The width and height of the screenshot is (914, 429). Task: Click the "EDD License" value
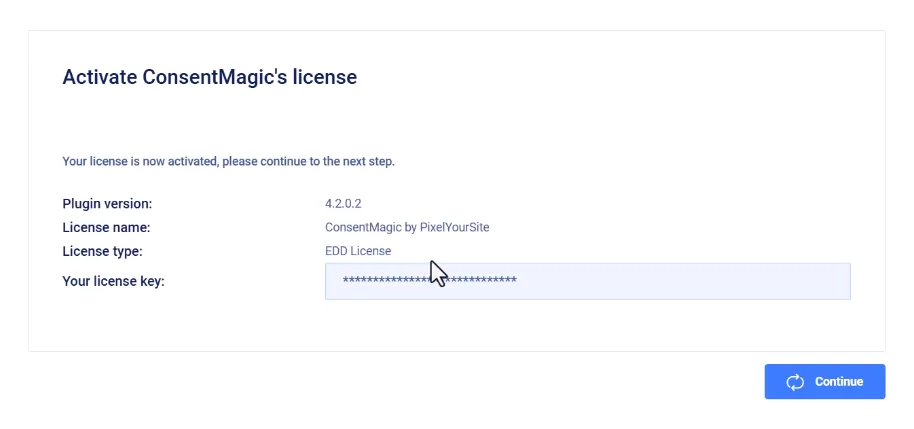pyautogui.click(x=358, y=251)
